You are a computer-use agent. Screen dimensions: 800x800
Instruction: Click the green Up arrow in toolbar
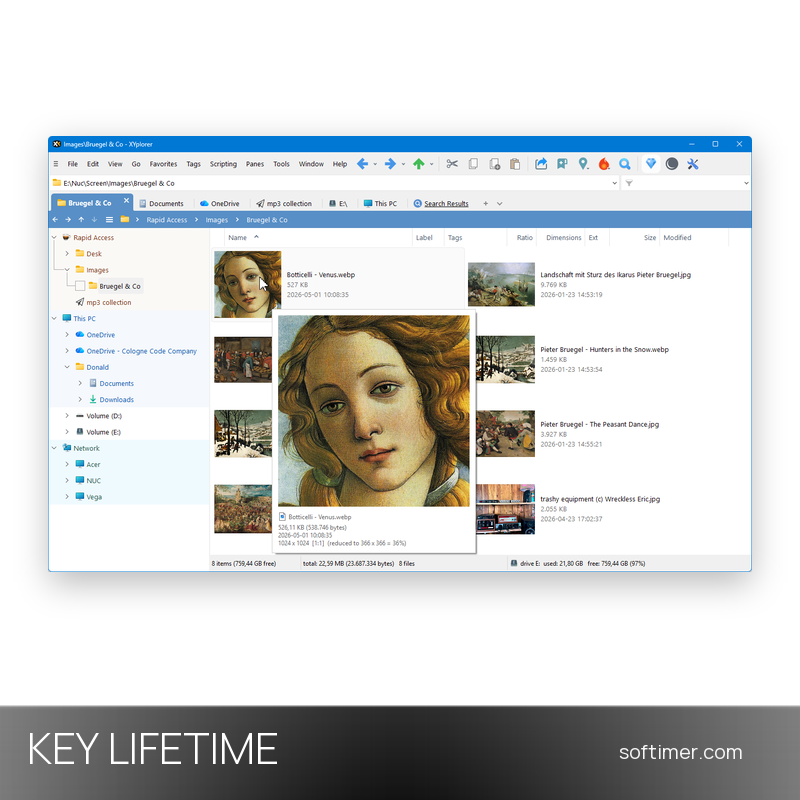[418, 164]
